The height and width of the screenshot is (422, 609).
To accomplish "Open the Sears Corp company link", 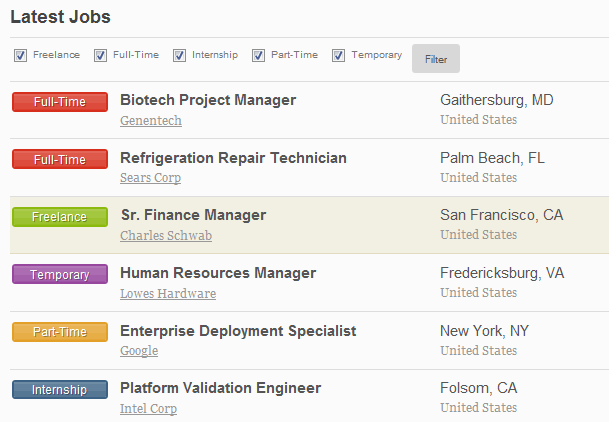I will [150, 178].
